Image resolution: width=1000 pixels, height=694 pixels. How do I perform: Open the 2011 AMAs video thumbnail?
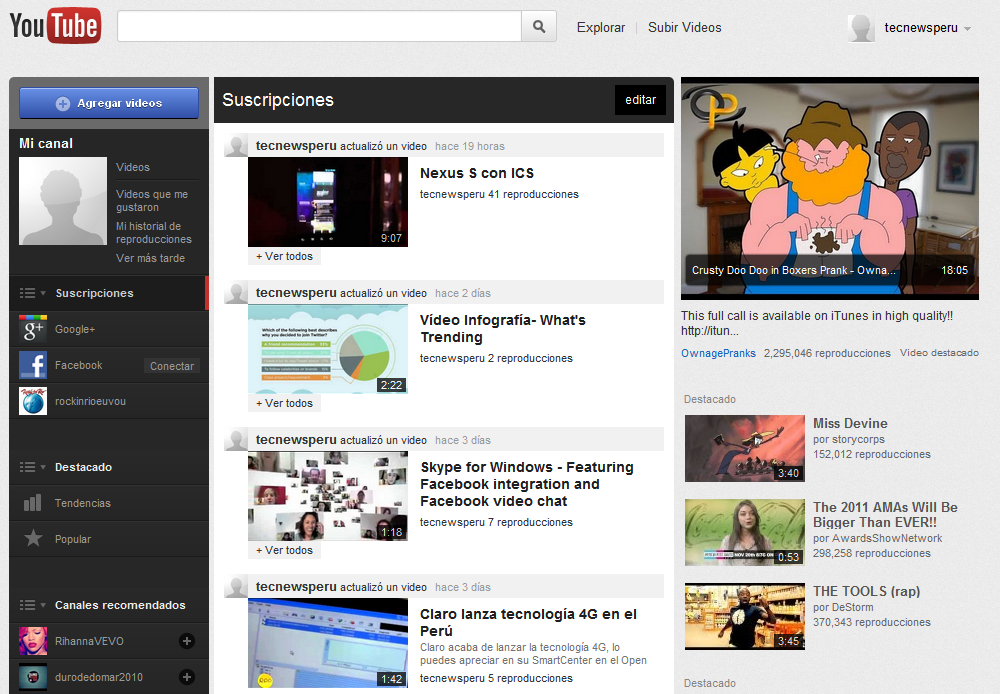pyautogui.click(x=745, y=532)
